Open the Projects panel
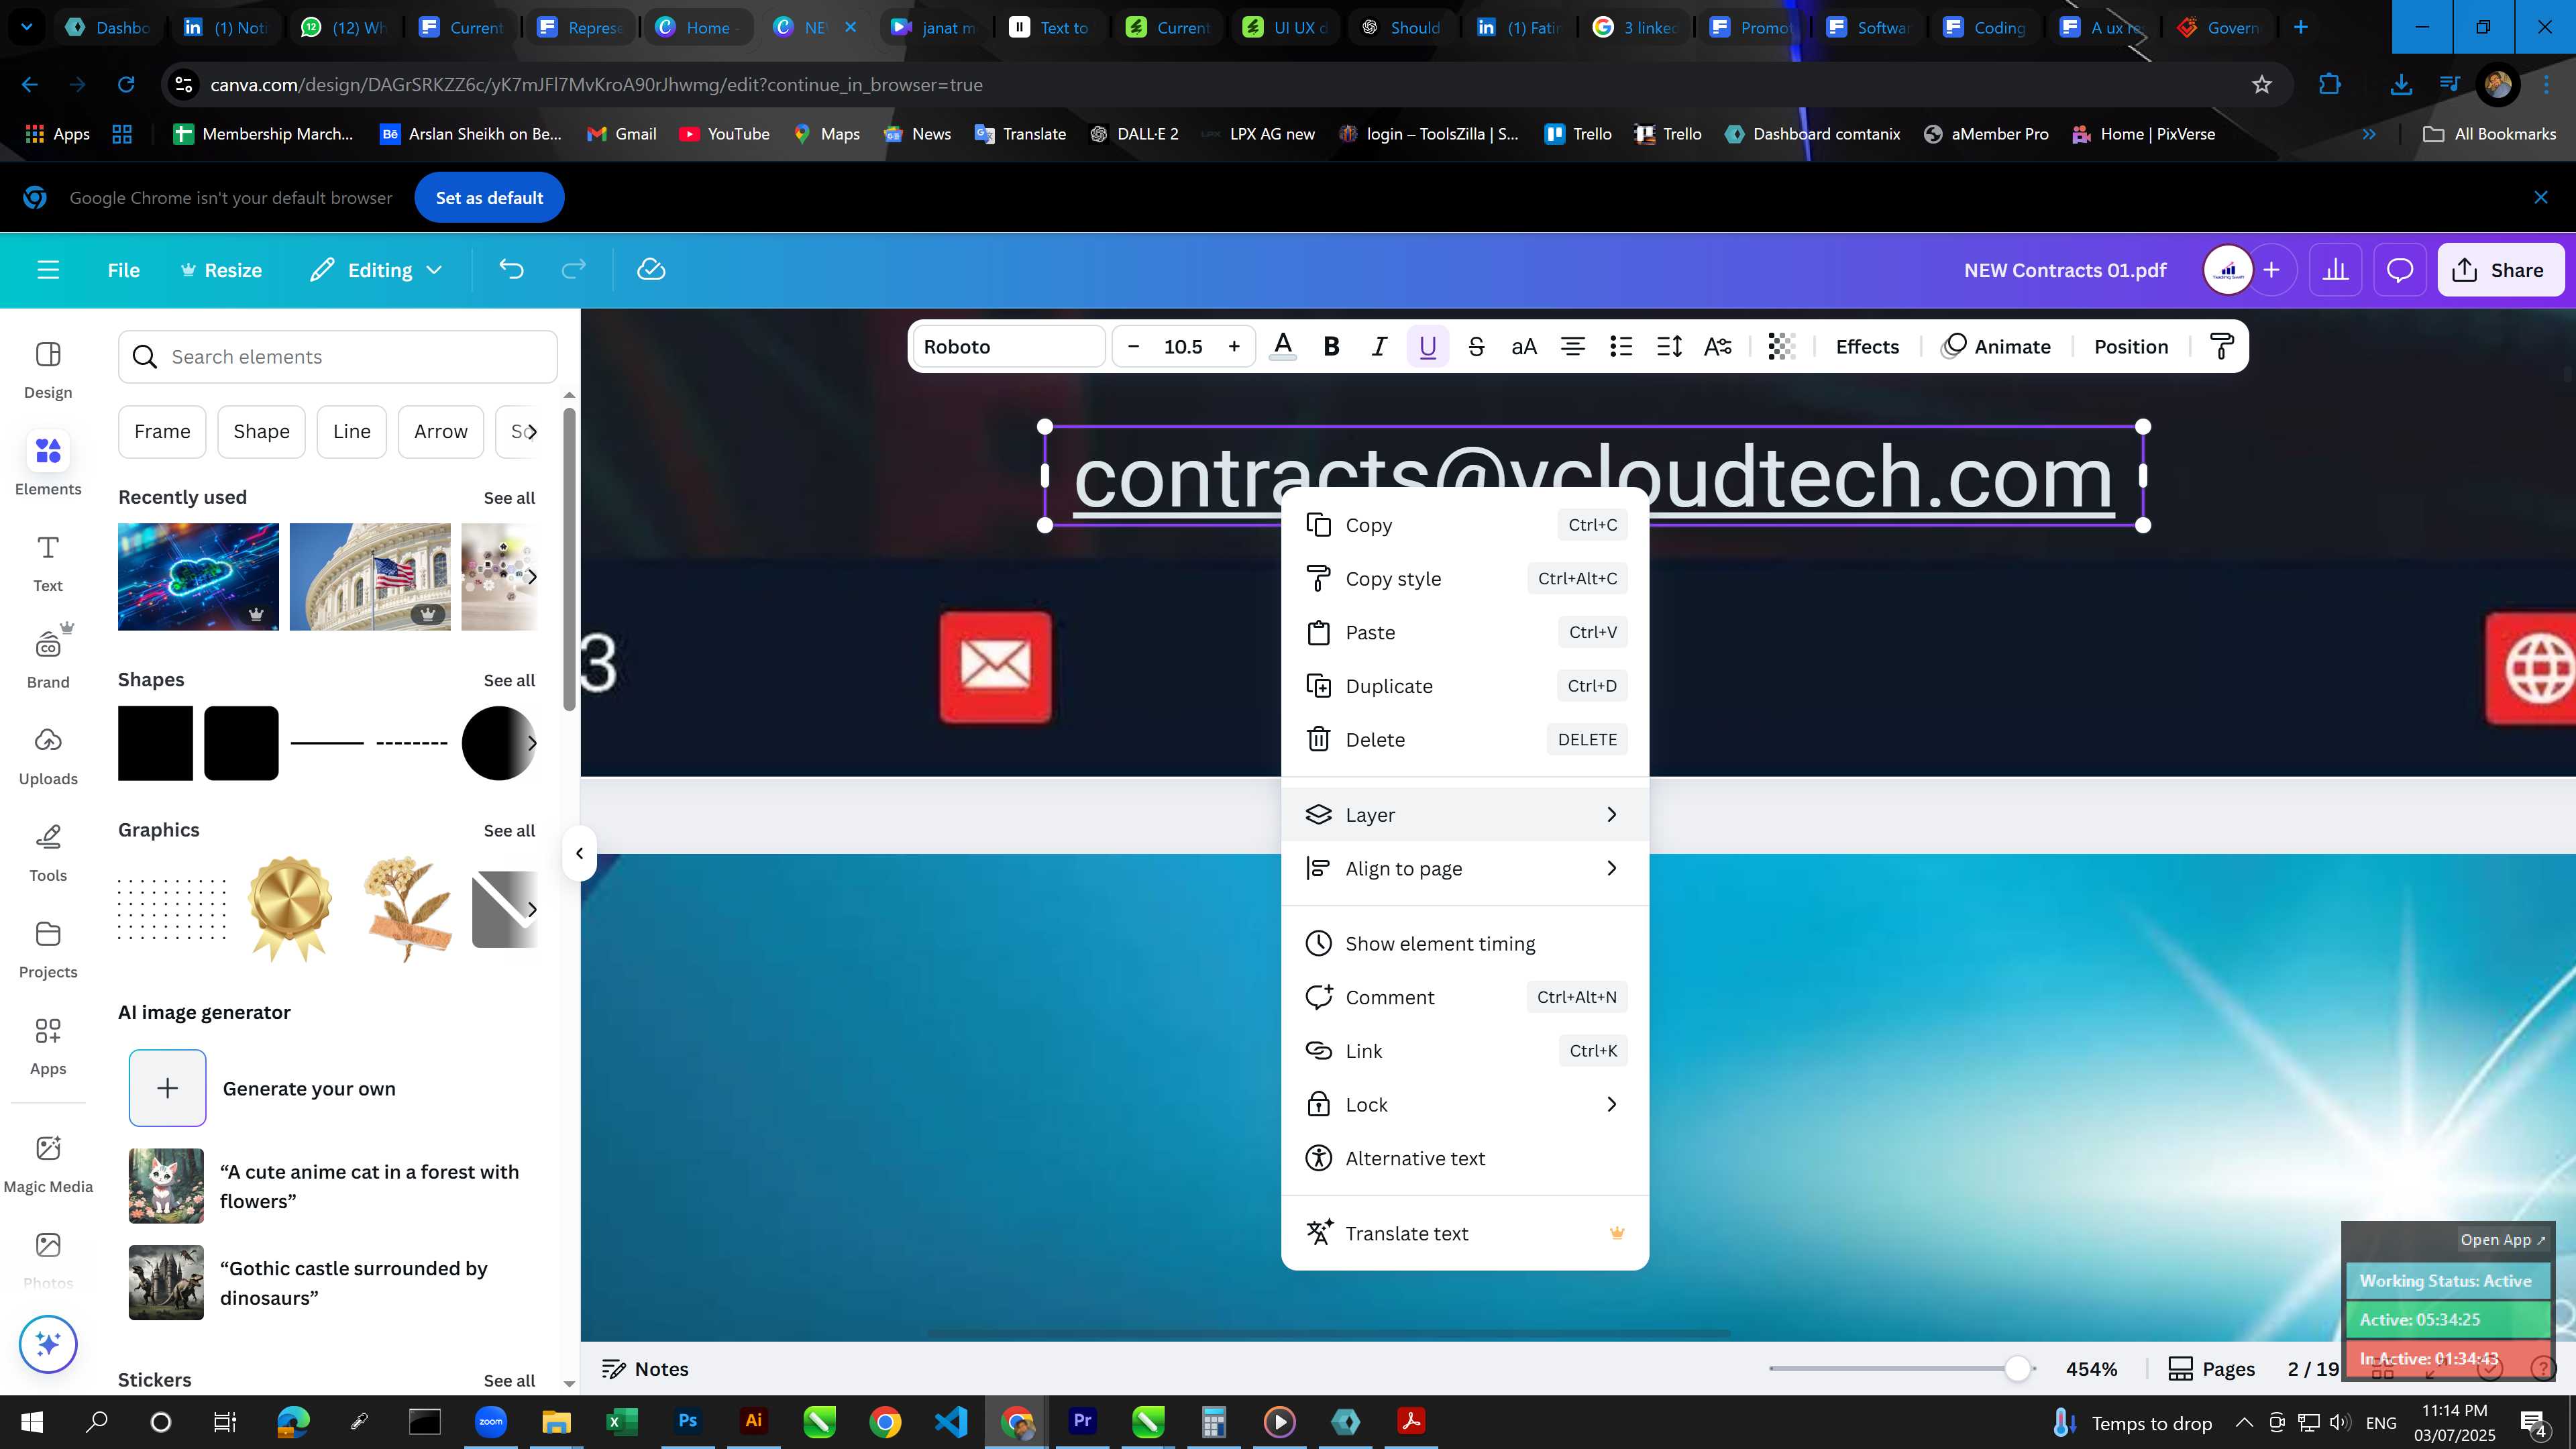This screenshot has height=1449, width=2576. pos(48,950)
